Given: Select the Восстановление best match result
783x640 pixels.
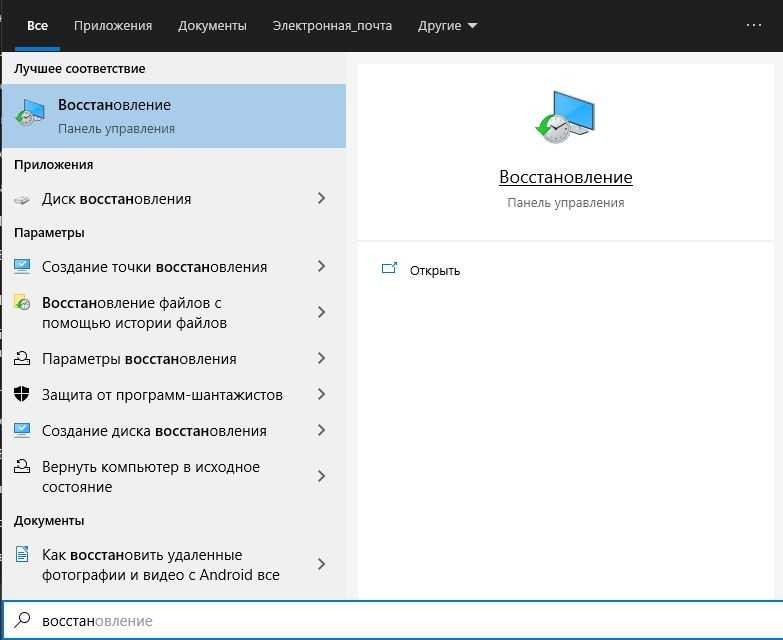Looking at the screenshot, I should click(174, 116).
